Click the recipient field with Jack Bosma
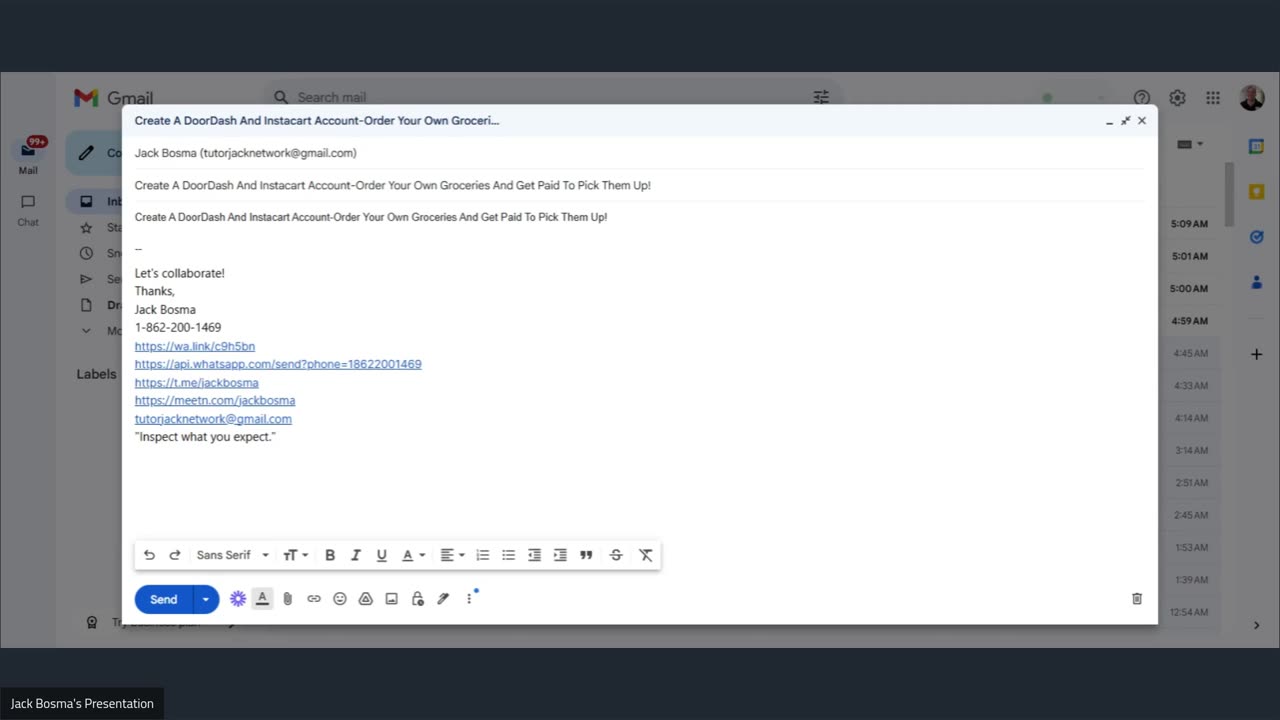 [639, 153]
